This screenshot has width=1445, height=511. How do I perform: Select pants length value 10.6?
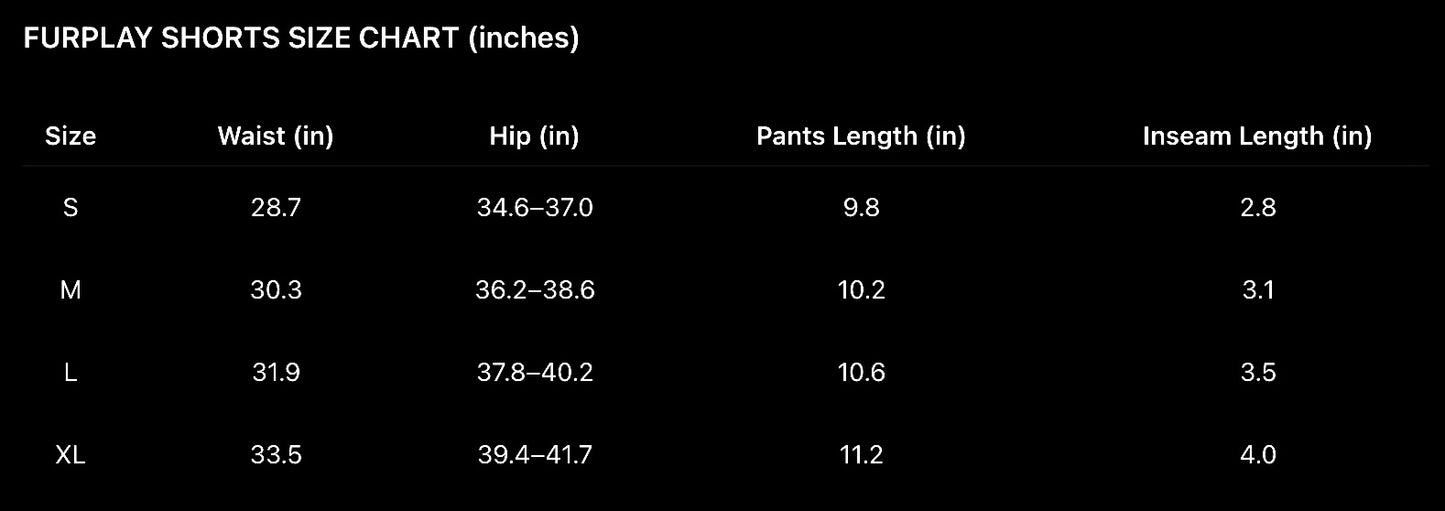coord(860,373)
